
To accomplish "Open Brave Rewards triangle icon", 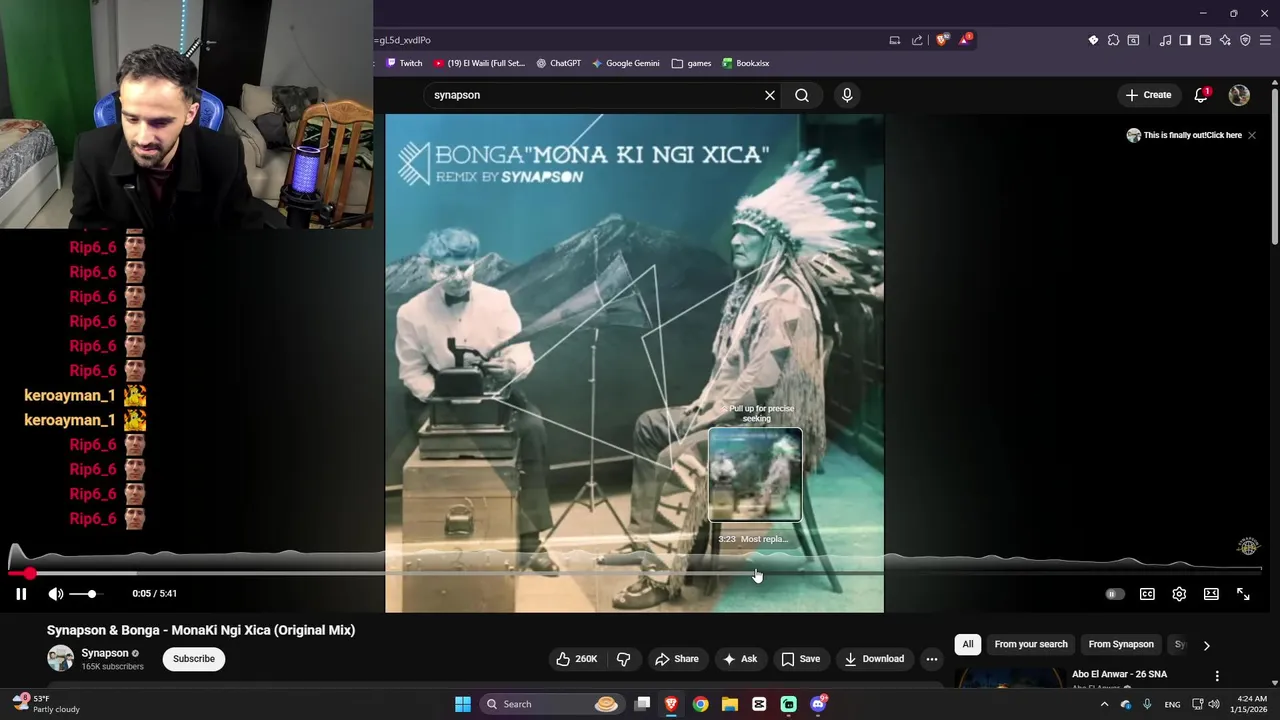I will (x=965, y=40).
